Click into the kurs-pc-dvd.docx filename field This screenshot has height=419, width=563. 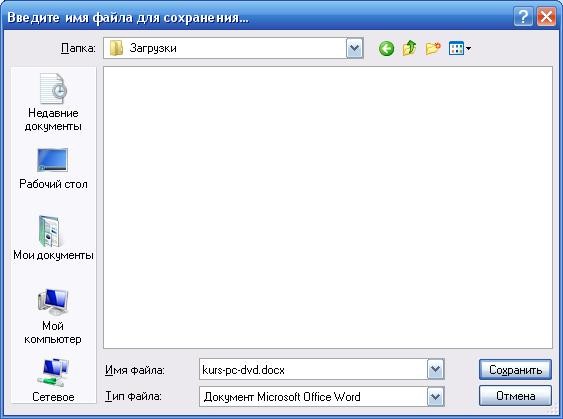313,369
